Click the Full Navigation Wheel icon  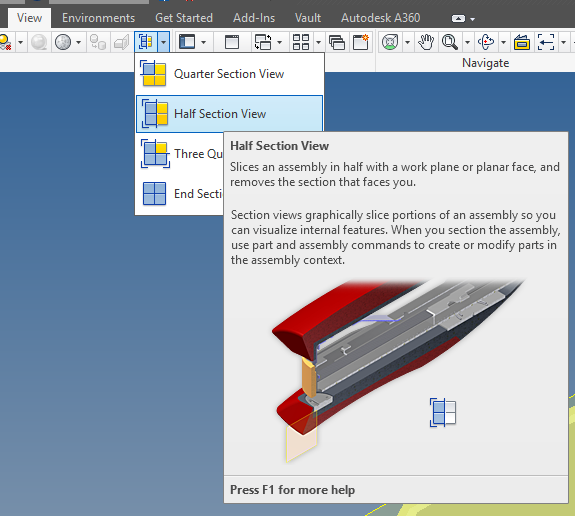(x=390, y=42)
